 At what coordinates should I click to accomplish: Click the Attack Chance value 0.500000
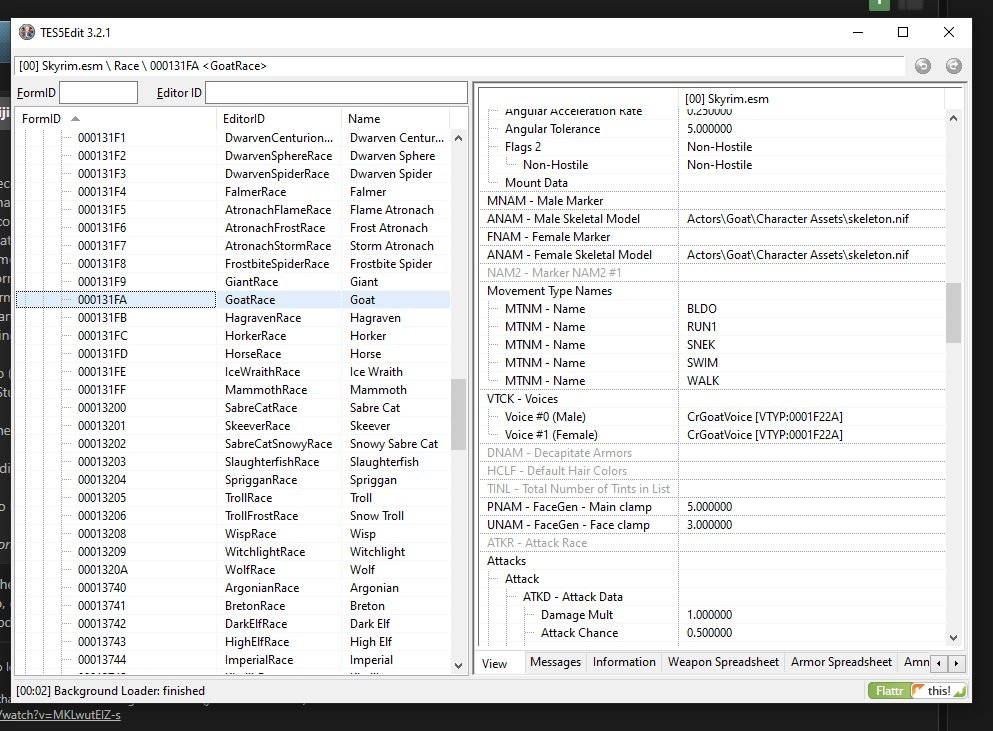pos(709,633)
